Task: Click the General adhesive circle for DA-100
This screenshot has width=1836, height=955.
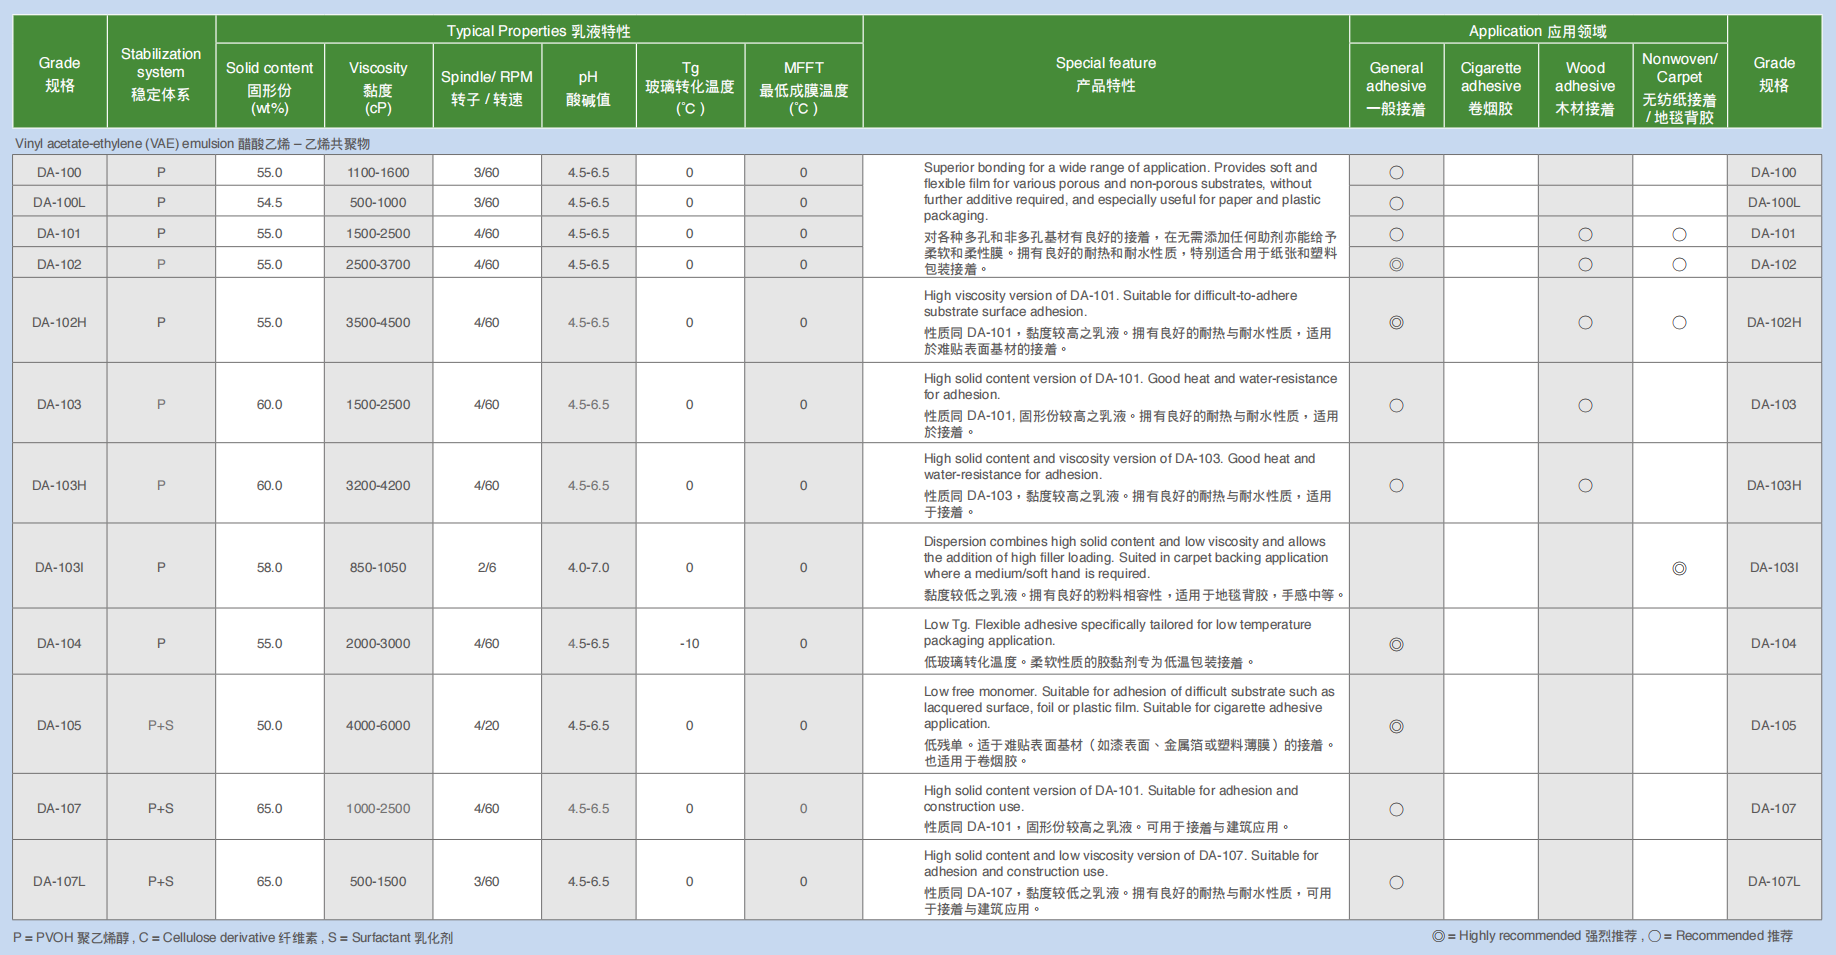Action: 1396,173
